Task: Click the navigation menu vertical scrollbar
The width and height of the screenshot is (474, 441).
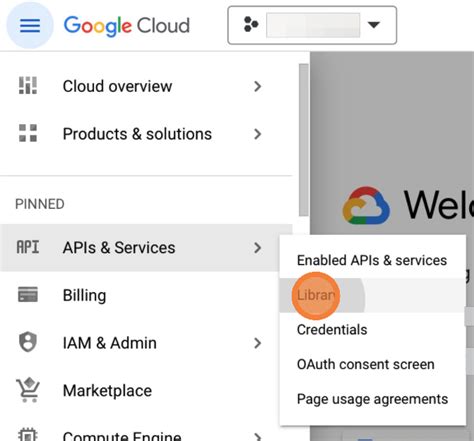Action: tap(304, 140)
